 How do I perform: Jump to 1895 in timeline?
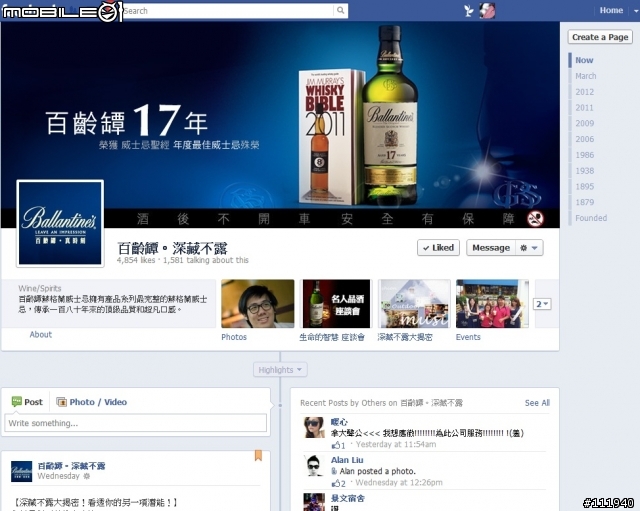coord(584,187)
